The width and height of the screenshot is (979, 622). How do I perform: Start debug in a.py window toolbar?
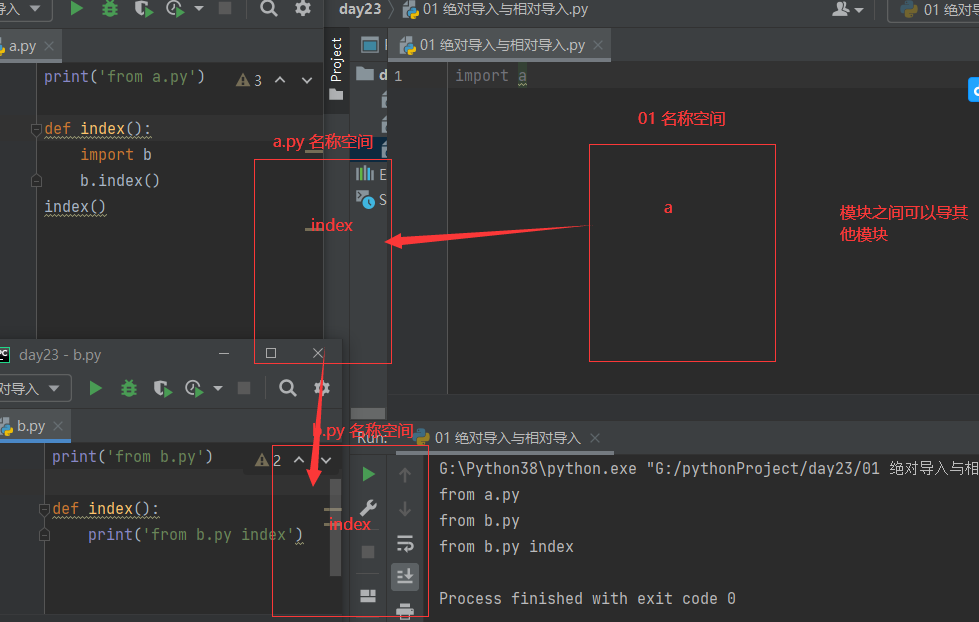(x=110, y=8)
